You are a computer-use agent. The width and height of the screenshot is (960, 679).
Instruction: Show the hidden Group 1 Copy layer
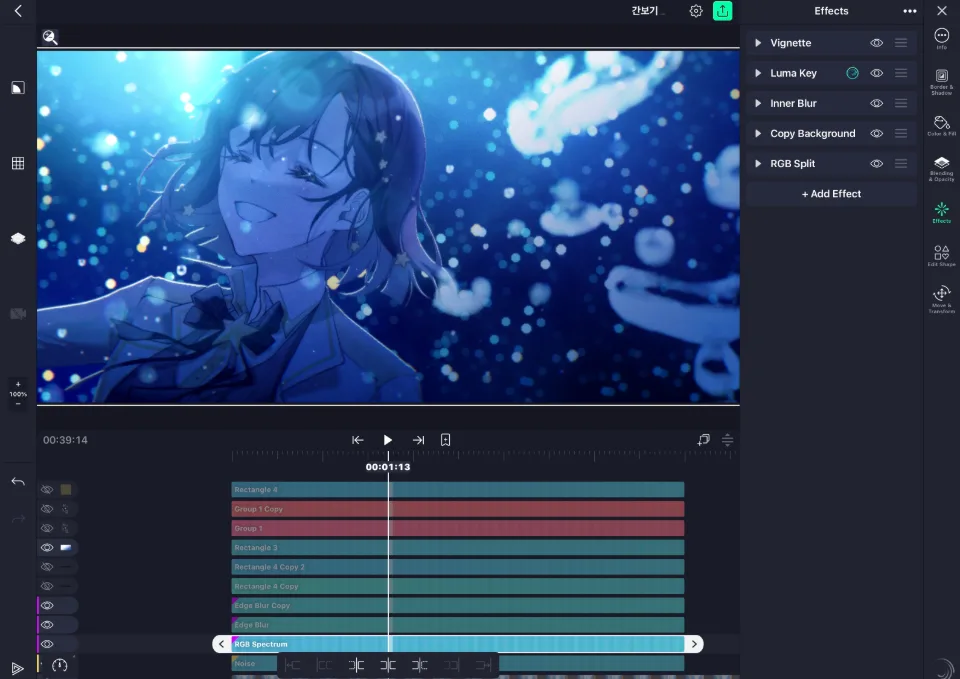pyautogui.click(x=47, y=509)
